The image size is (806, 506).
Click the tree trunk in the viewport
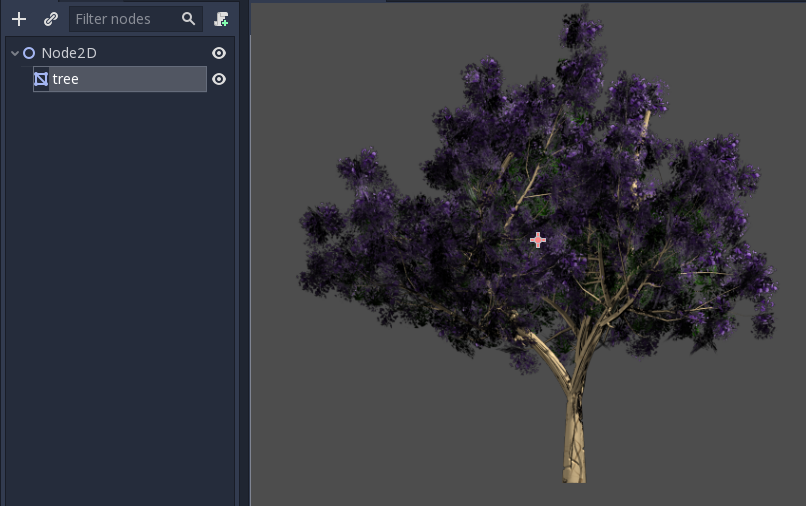click(x=574, y=440)
